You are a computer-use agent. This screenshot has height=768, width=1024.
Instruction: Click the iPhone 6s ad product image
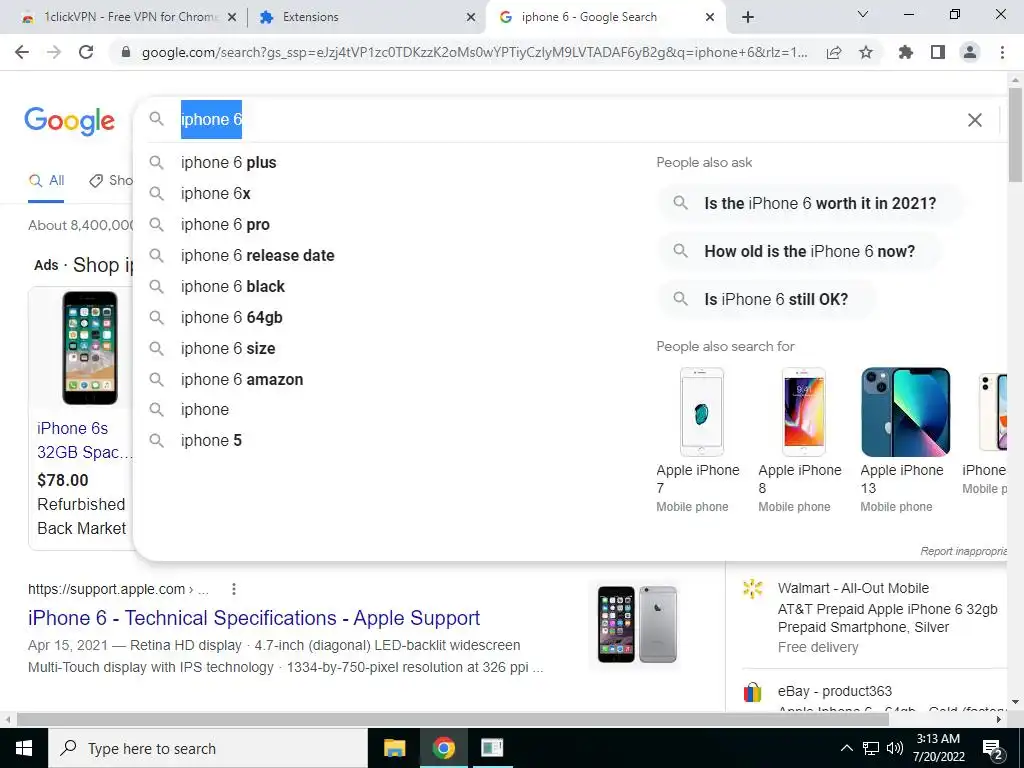[89, 348]
